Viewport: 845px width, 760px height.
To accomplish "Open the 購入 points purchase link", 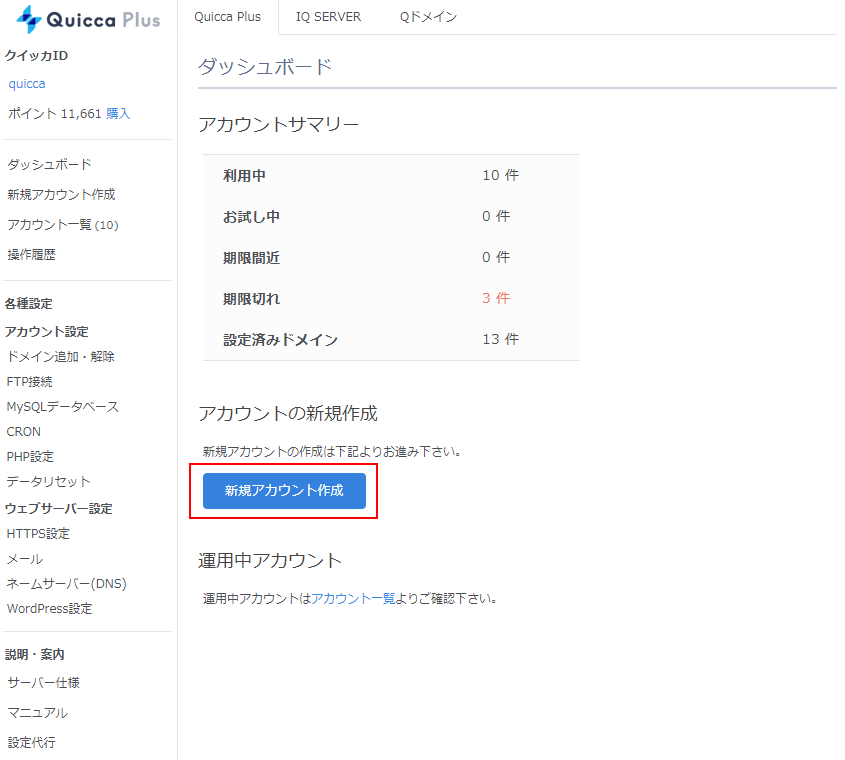I will click(118, 113).
